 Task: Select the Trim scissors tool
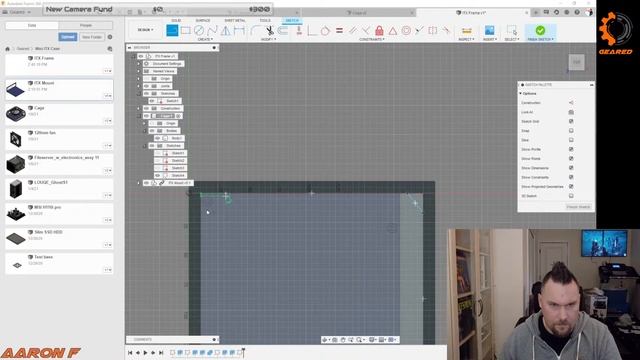[x=269, y=30]
